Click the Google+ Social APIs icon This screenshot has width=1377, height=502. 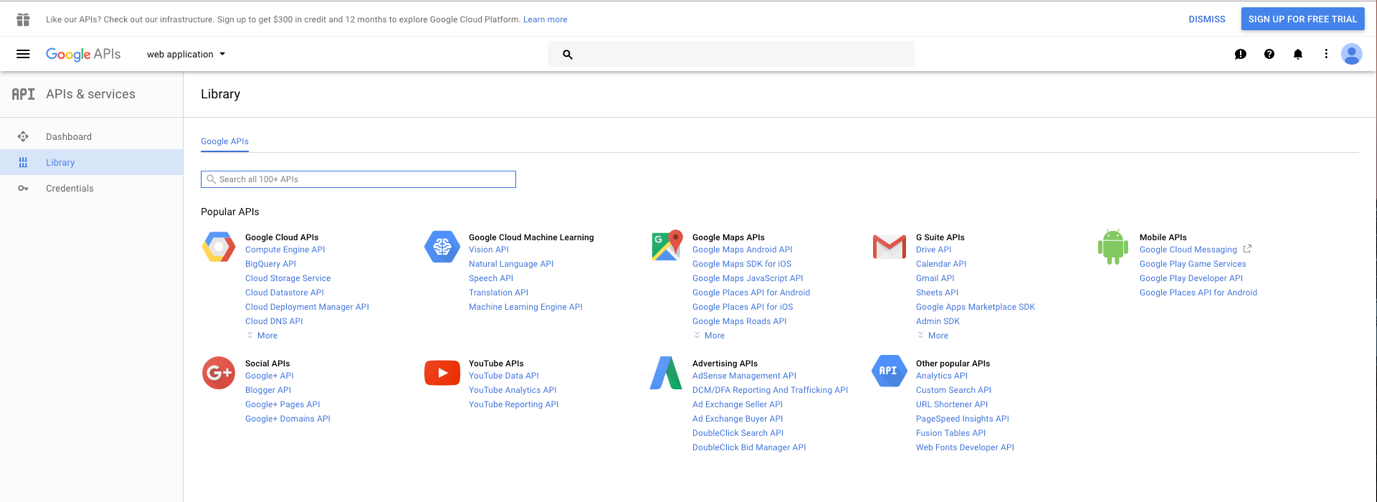218,373
